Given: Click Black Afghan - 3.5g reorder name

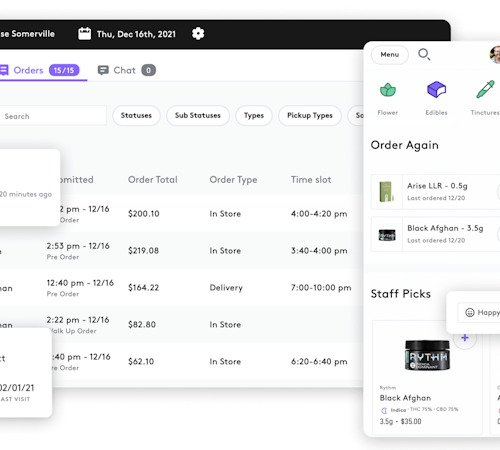Looking at the screenshot, I should [x=445, y=228].
